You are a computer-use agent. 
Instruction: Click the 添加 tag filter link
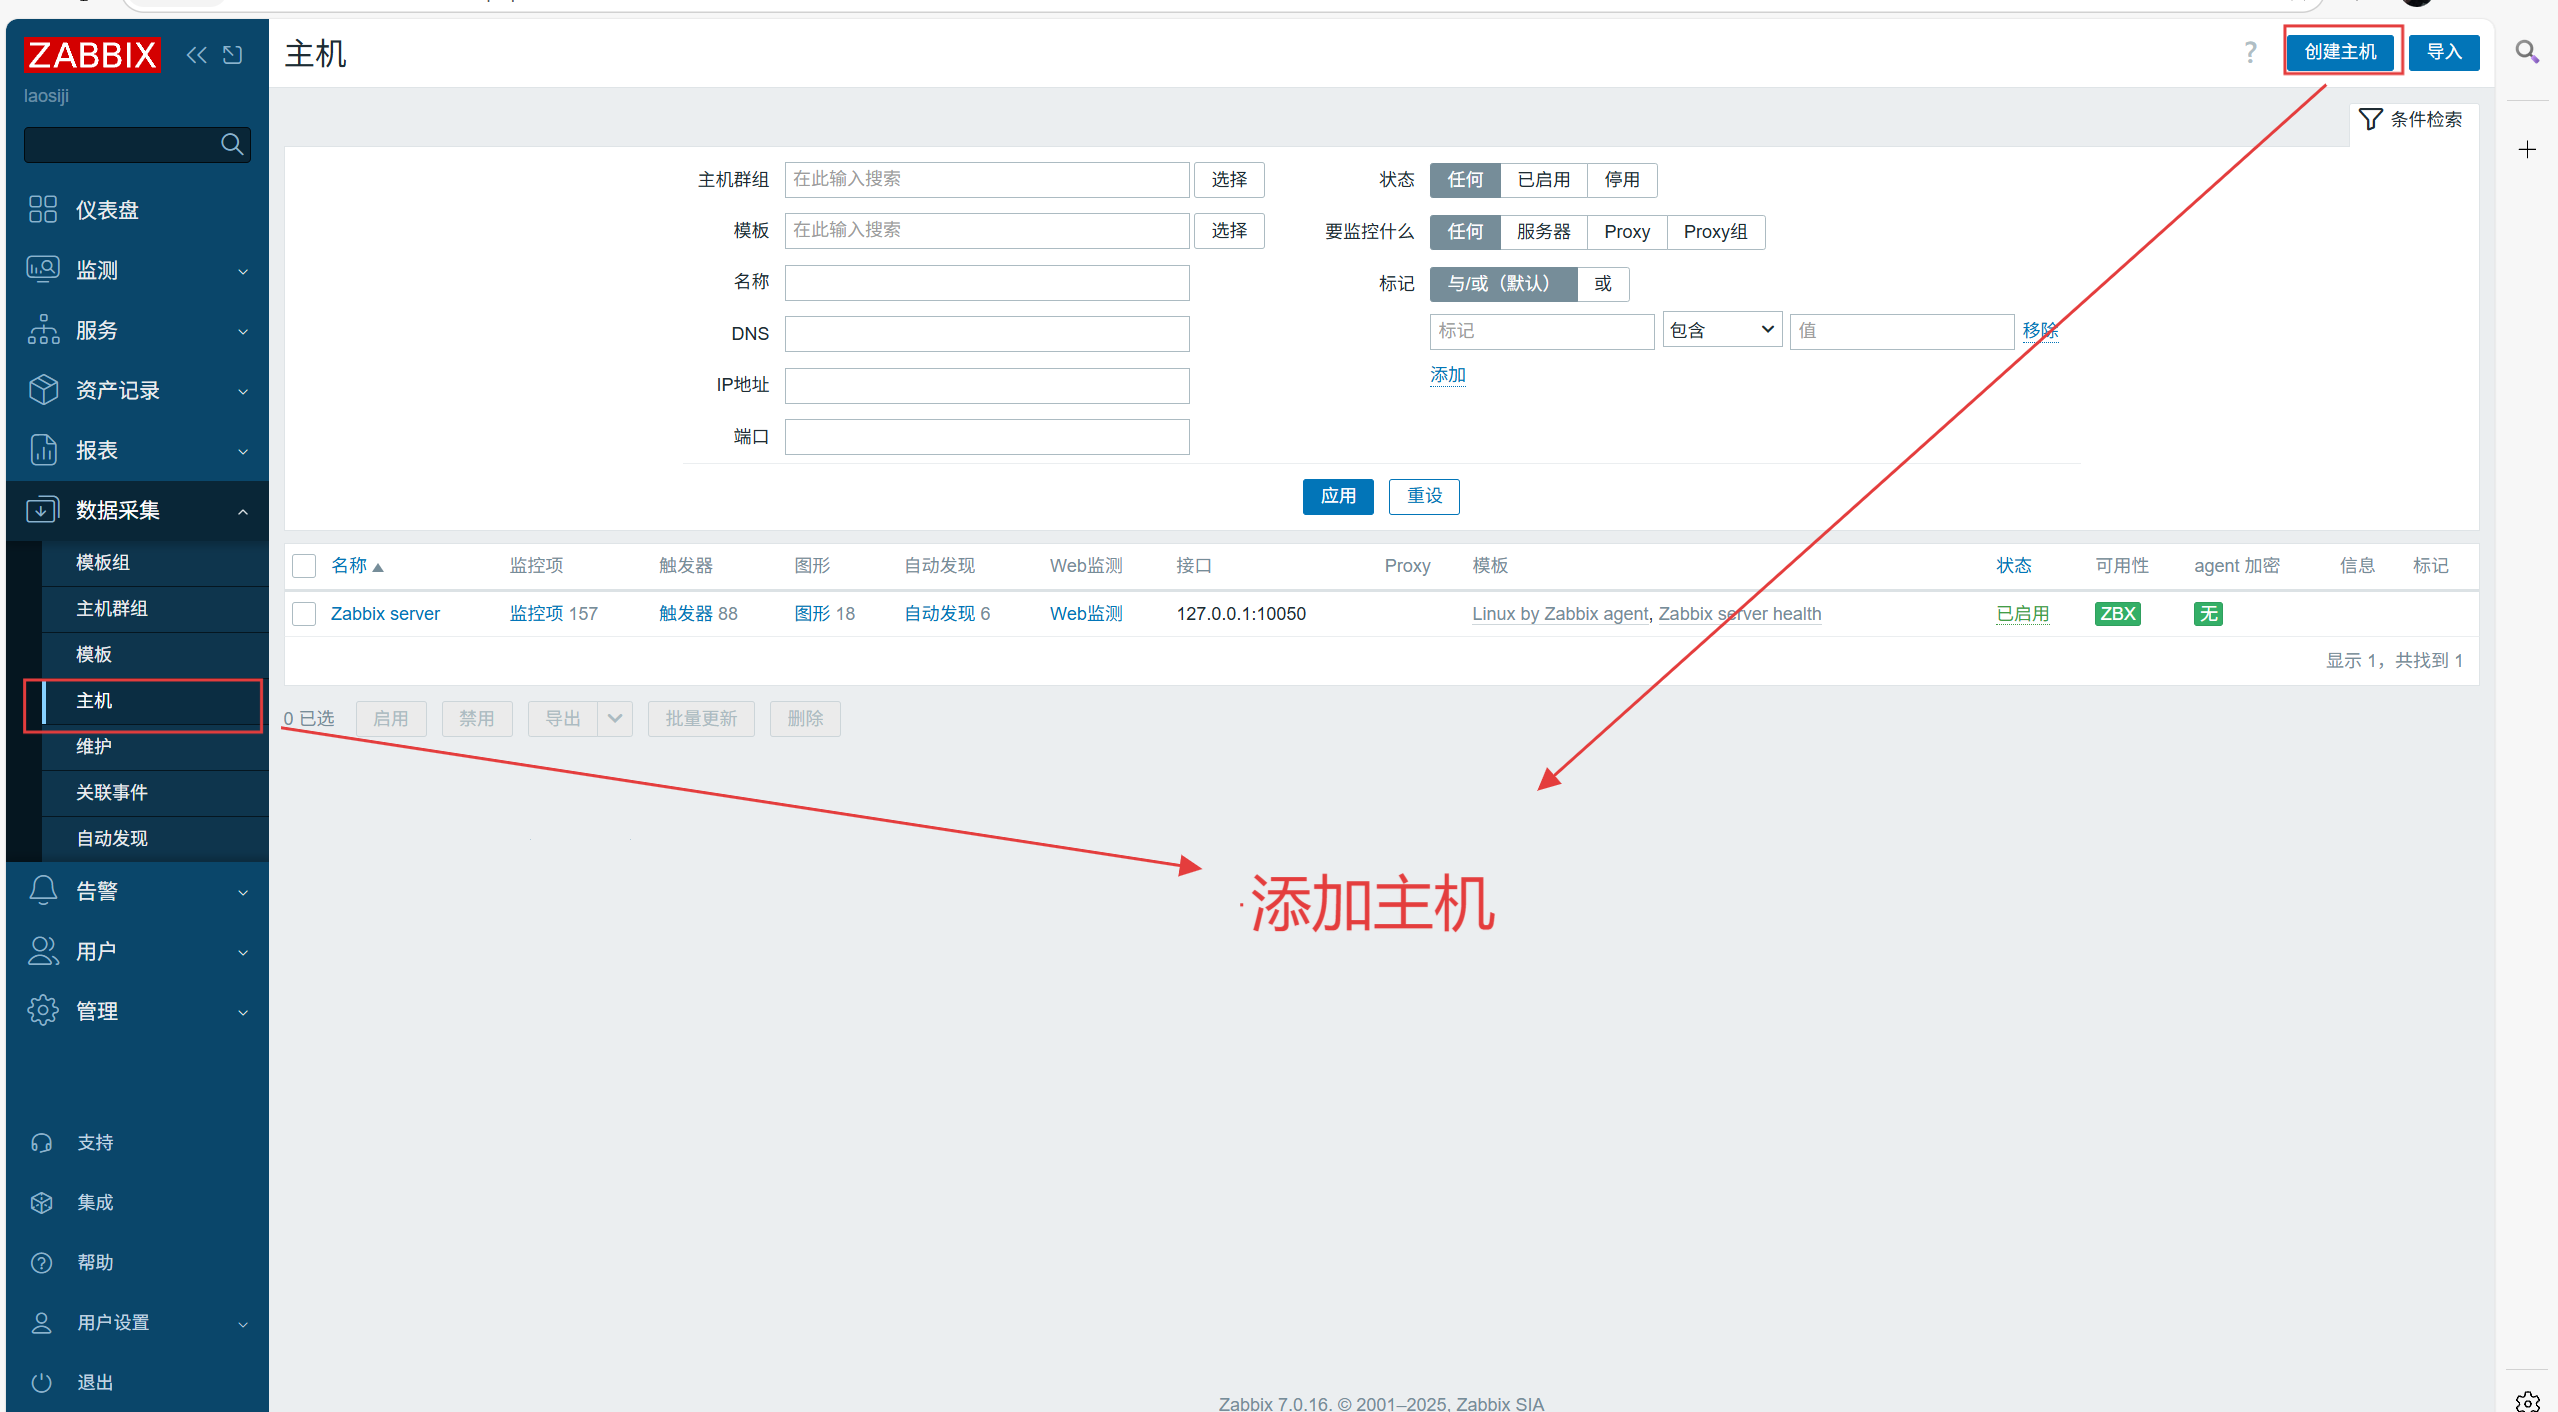point(1447,375)
